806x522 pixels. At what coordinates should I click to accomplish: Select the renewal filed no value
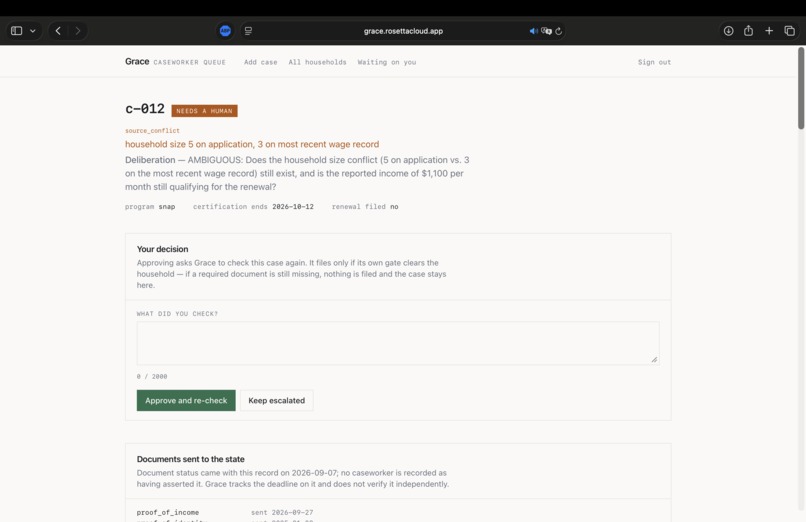(x=394, y=207)
